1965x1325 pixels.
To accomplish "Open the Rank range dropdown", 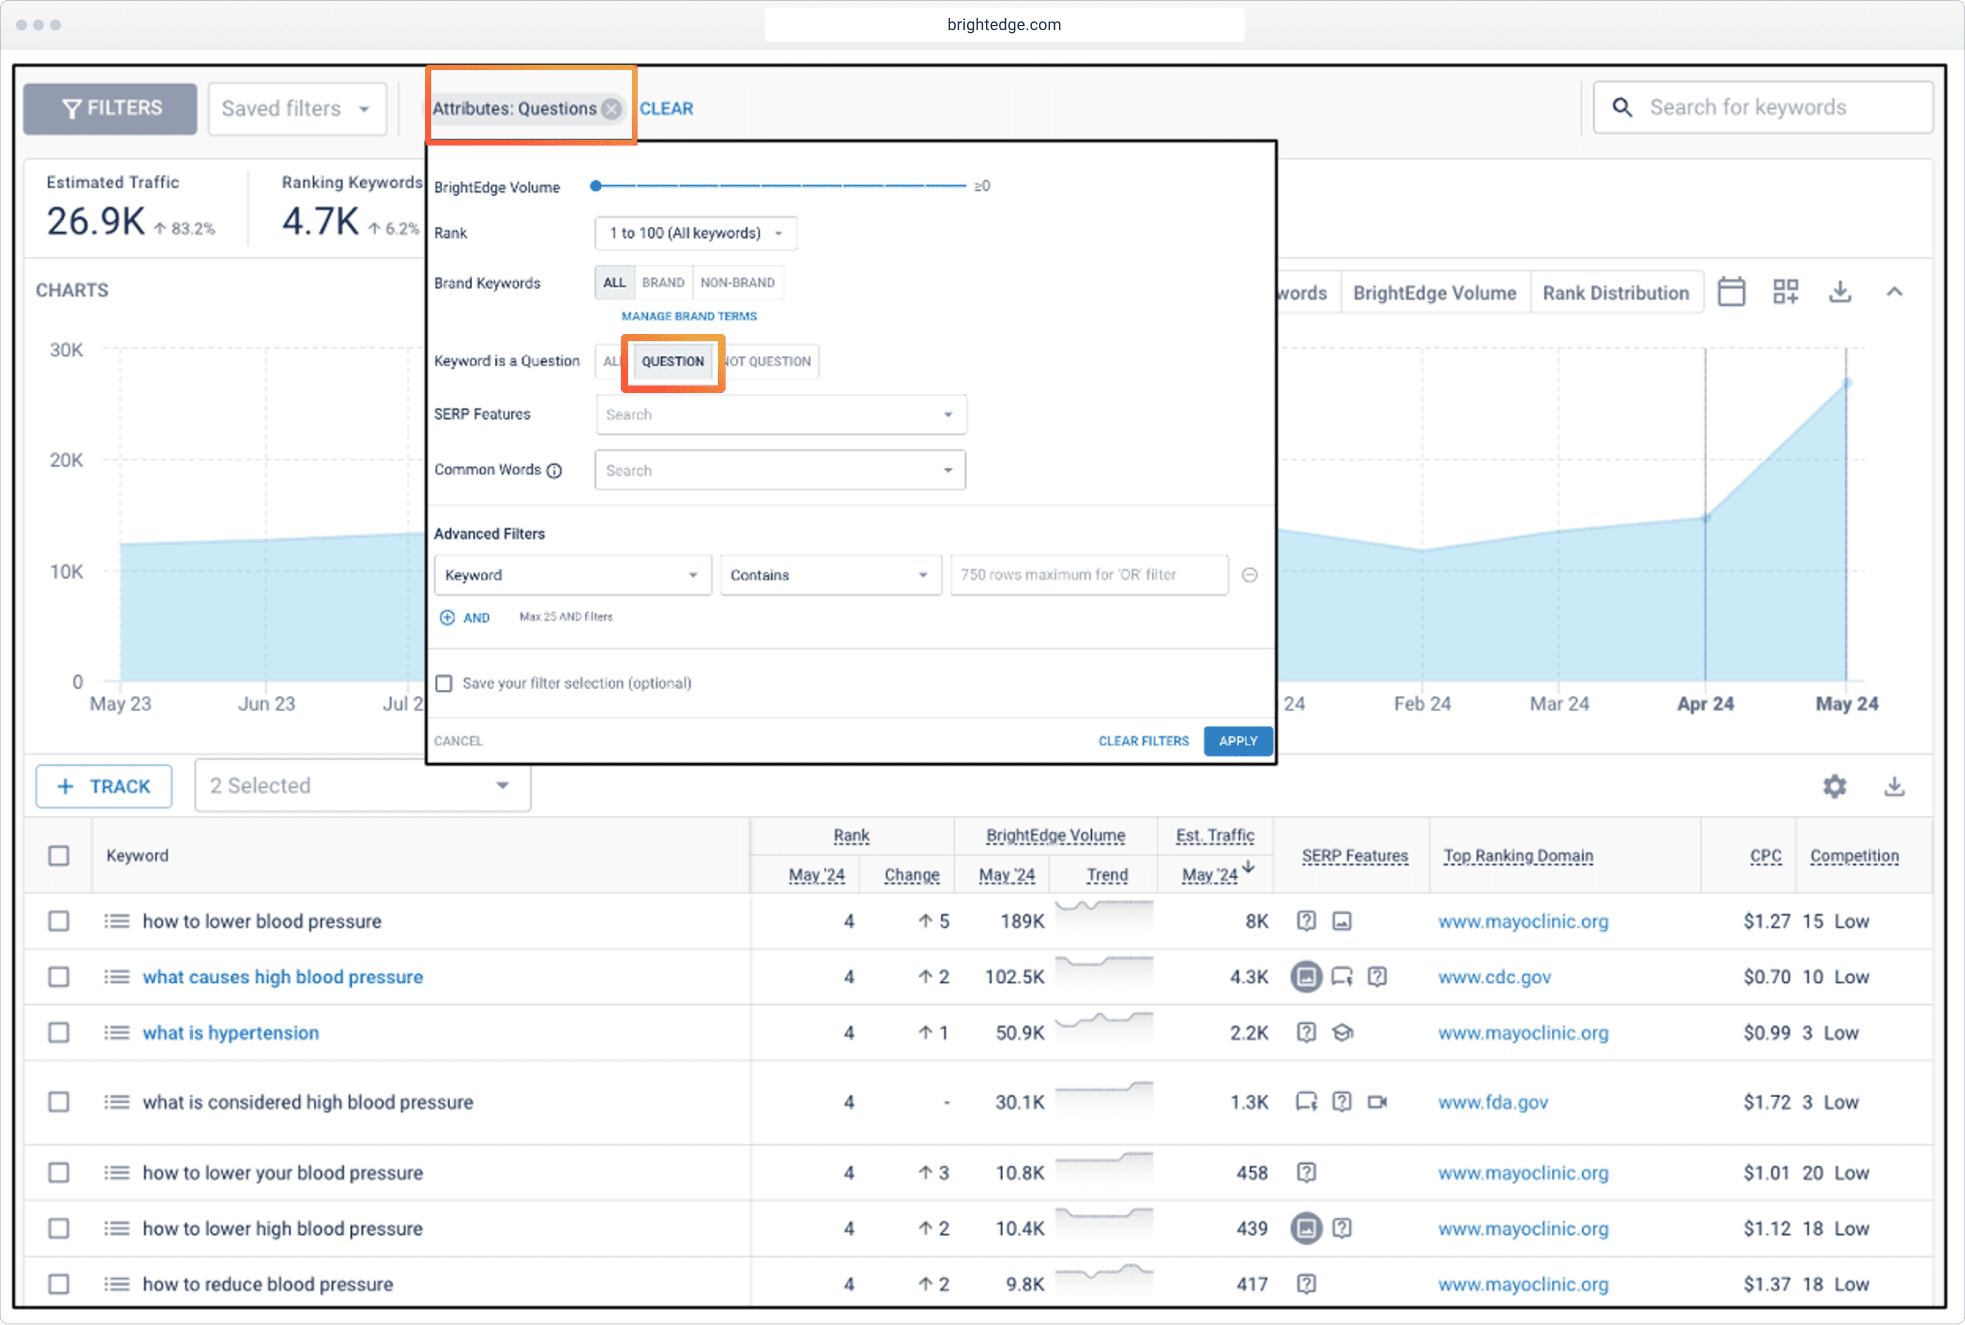I will tap(695, 233).
